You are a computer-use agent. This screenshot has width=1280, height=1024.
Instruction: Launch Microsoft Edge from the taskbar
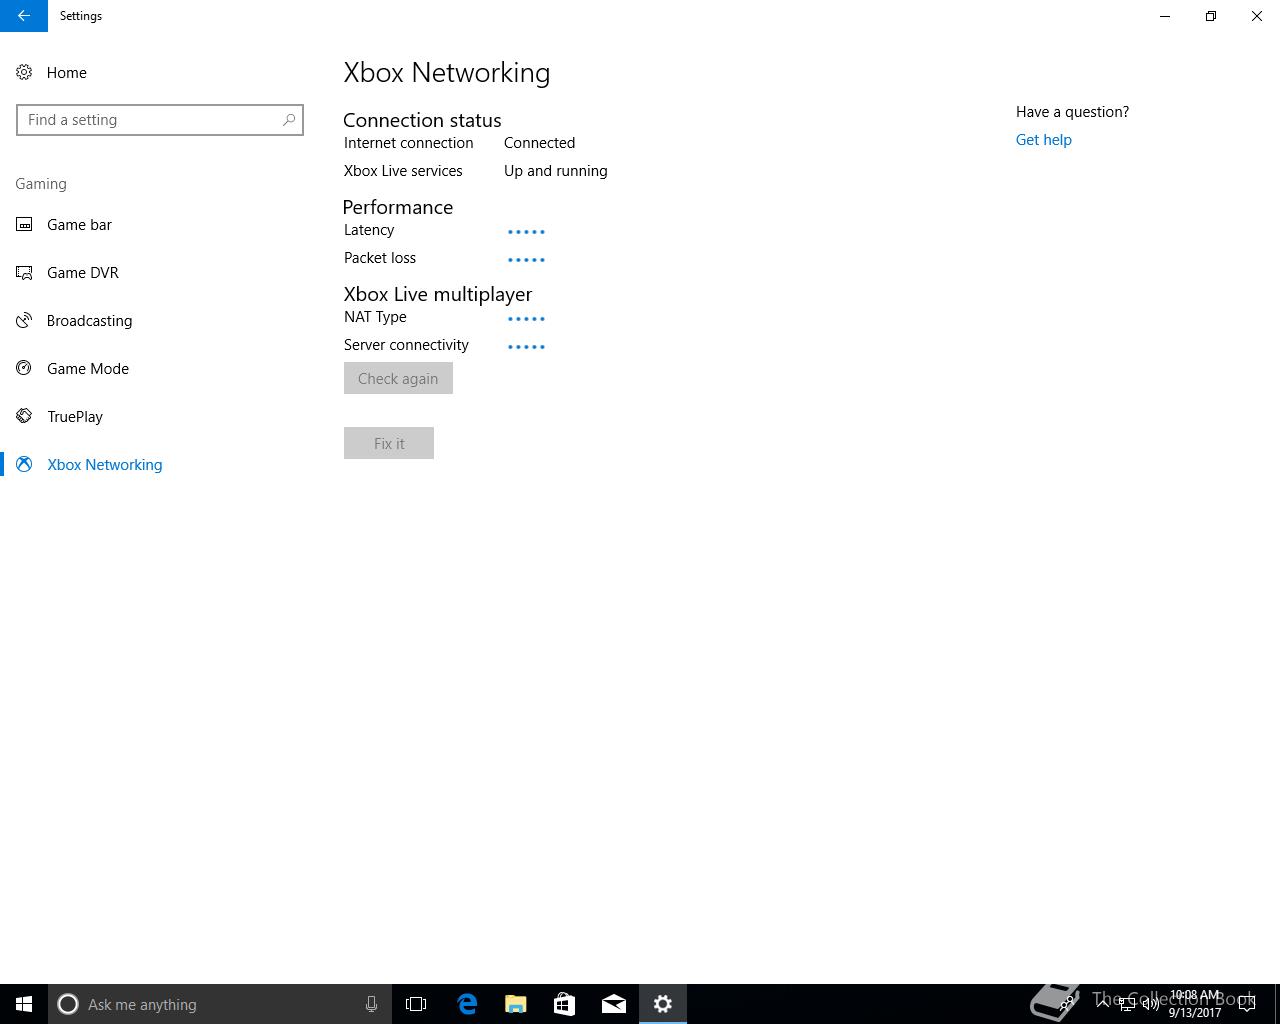pyautogui.click(x=467, y=1004)
